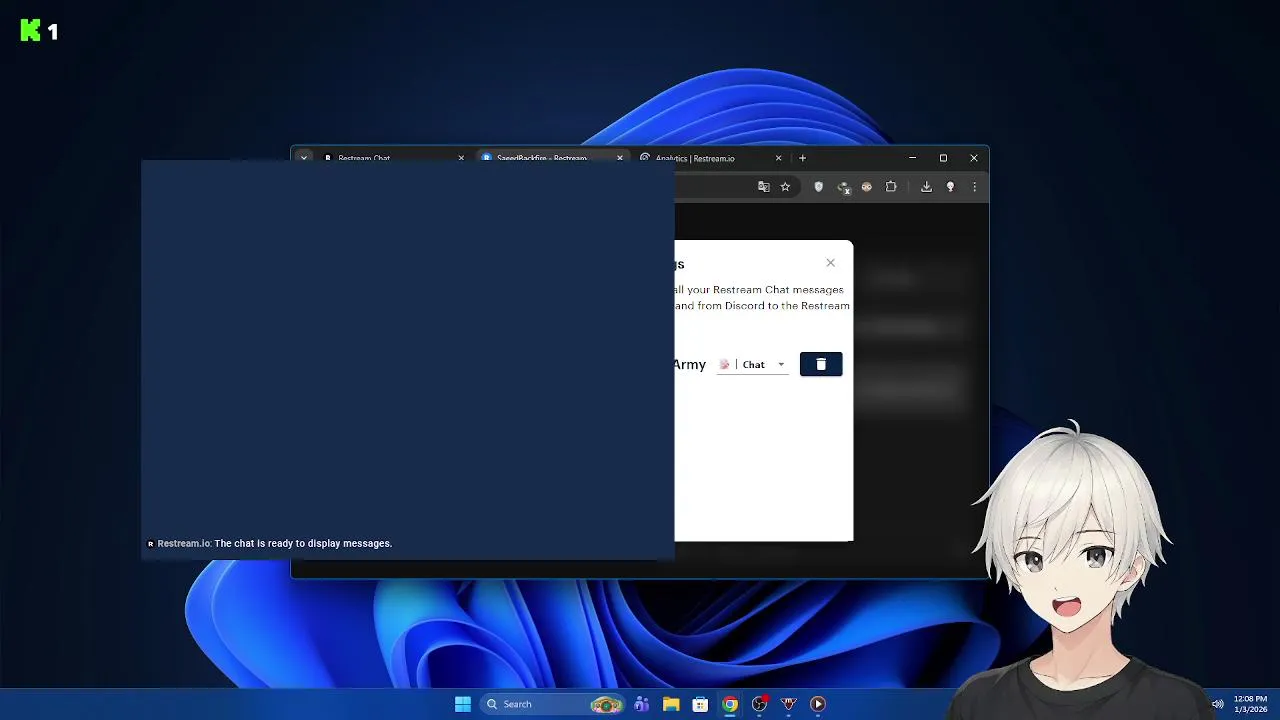Viewport: 1280px width, 720px height.
Task: Open Chrome three-dot menu
Action: (x=974, y=187)
